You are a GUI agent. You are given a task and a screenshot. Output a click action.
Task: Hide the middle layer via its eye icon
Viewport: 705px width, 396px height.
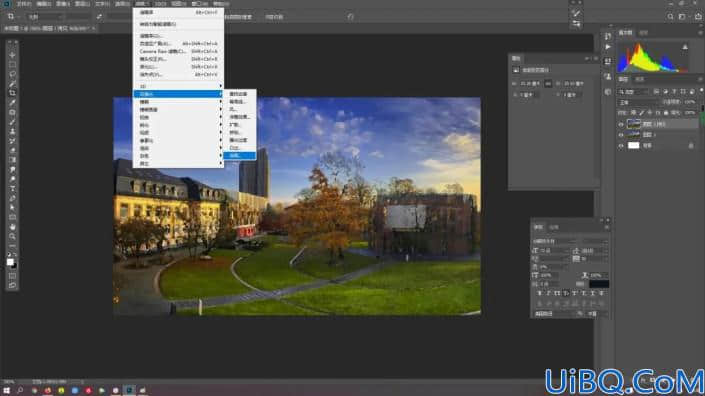[x=621, y=135]
